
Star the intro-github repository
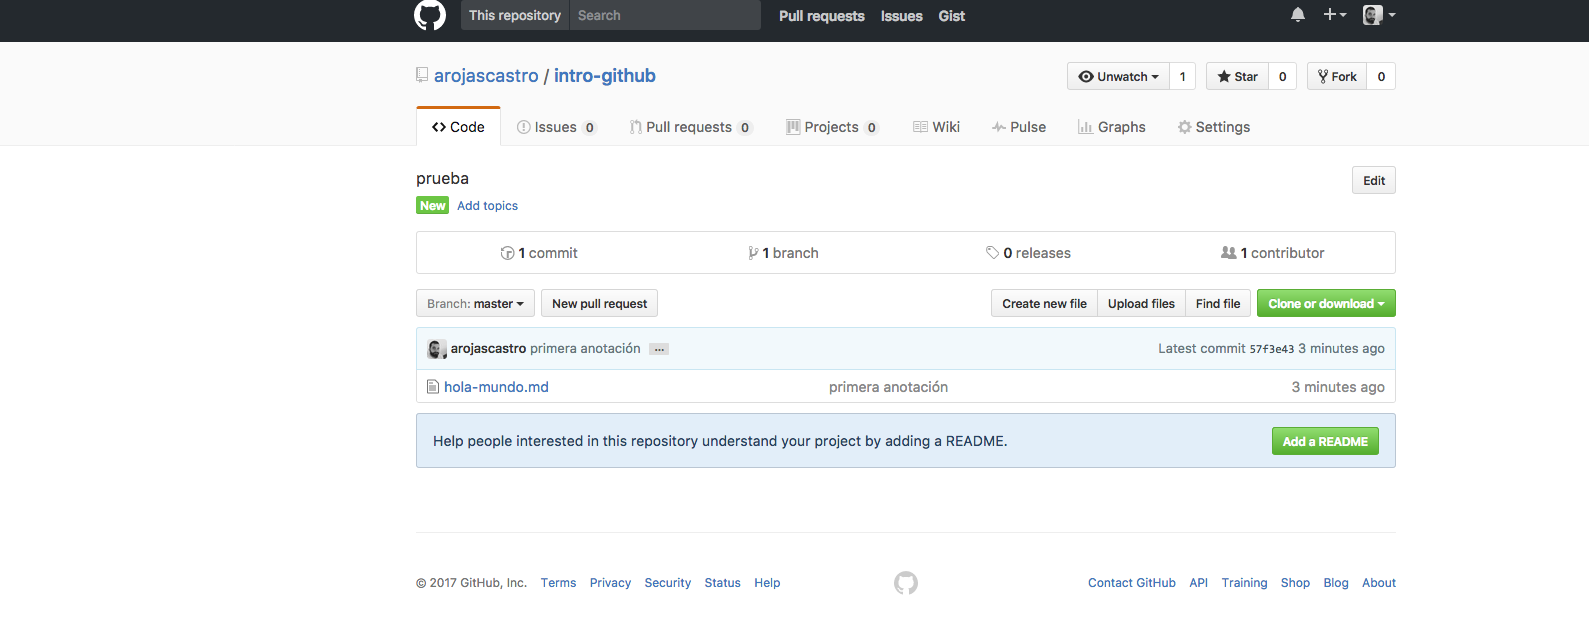(1238, 77)
